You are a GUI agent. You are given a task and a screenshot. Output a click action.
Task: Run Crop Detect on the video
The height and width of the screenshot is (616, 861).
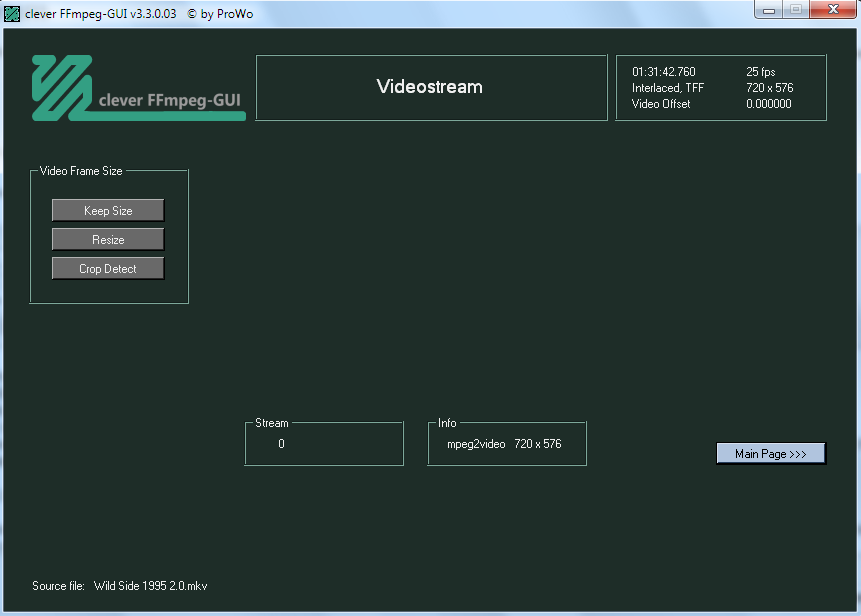tap(108, 268)
